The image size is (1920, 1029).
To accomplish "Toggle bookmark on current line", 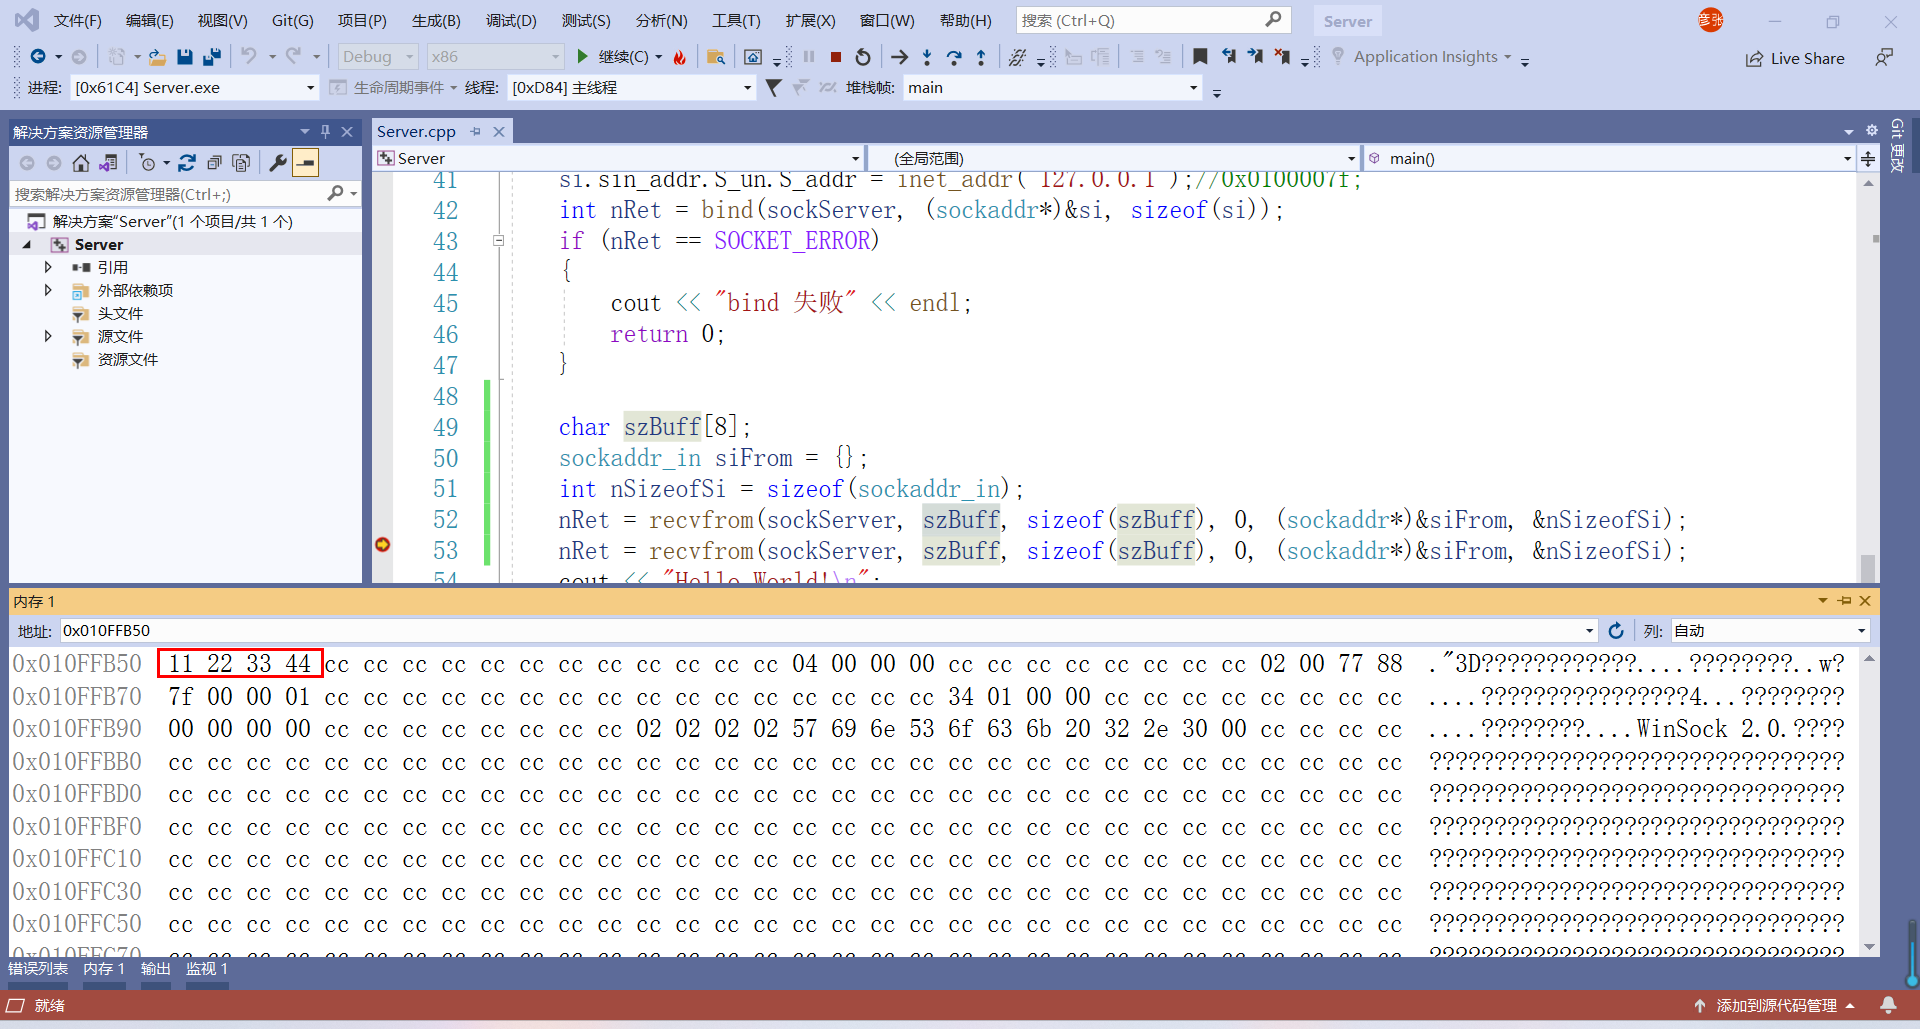I will 1200,57.
